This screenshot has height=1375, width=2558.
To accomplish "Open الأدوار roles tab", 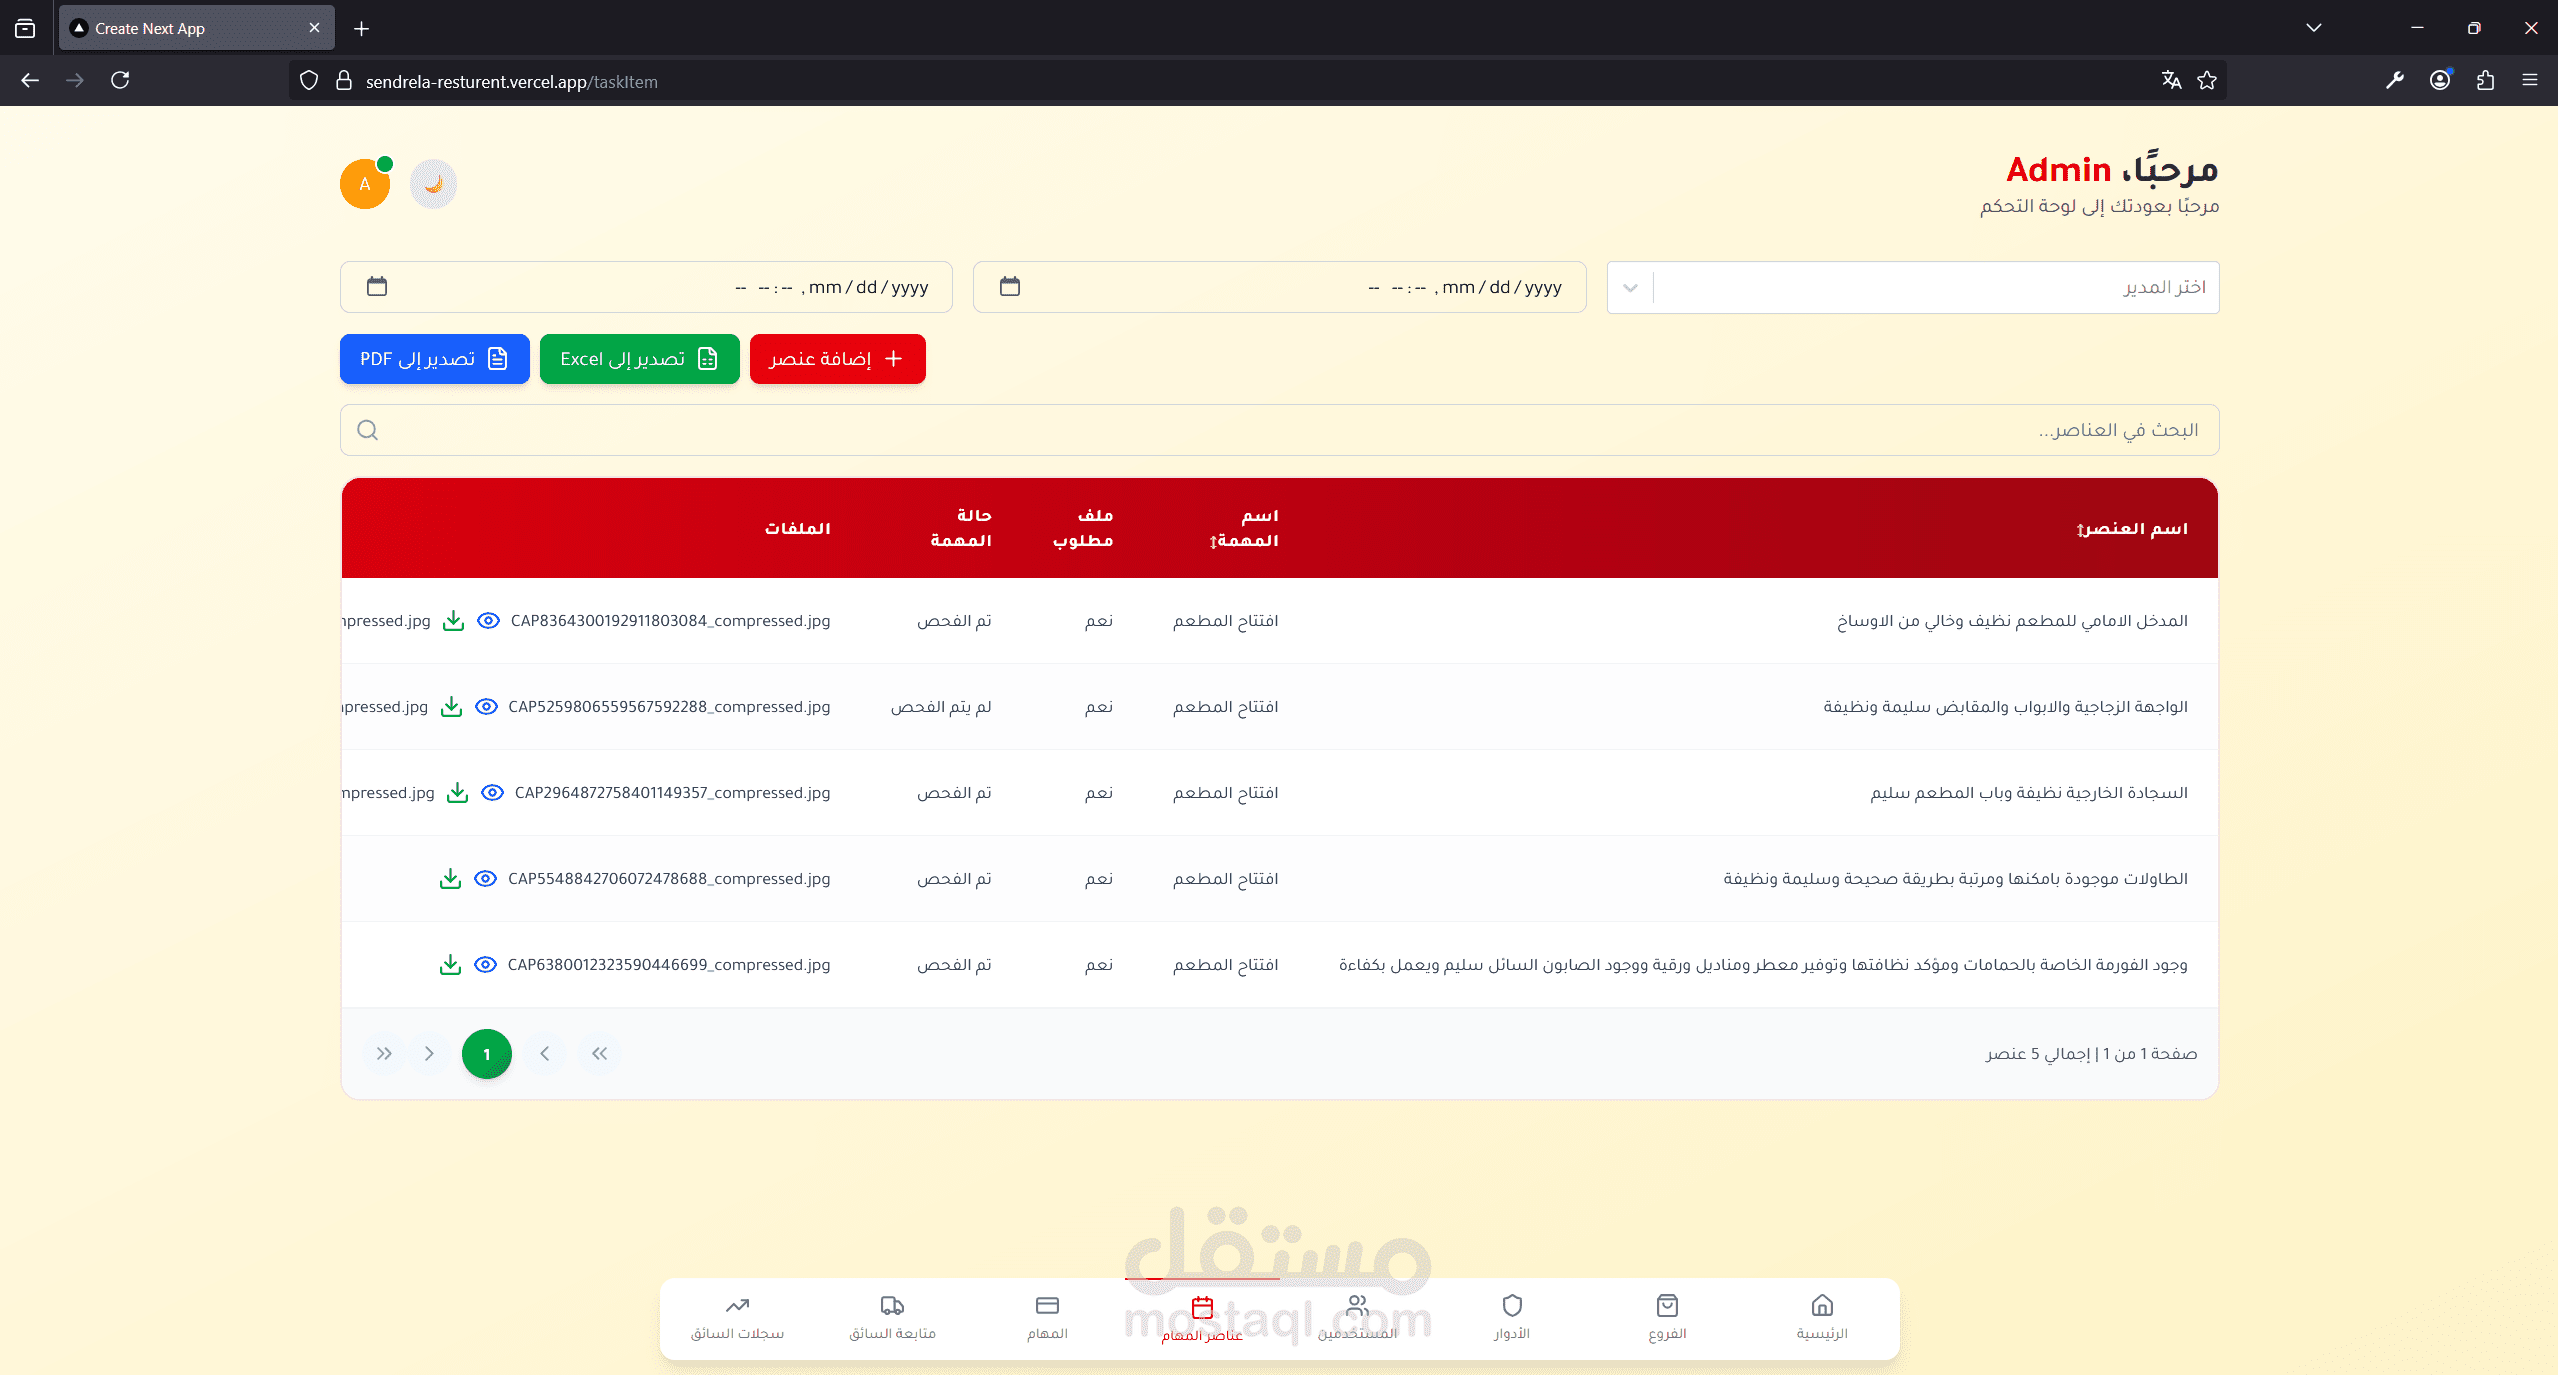I will (1512, 1318).
